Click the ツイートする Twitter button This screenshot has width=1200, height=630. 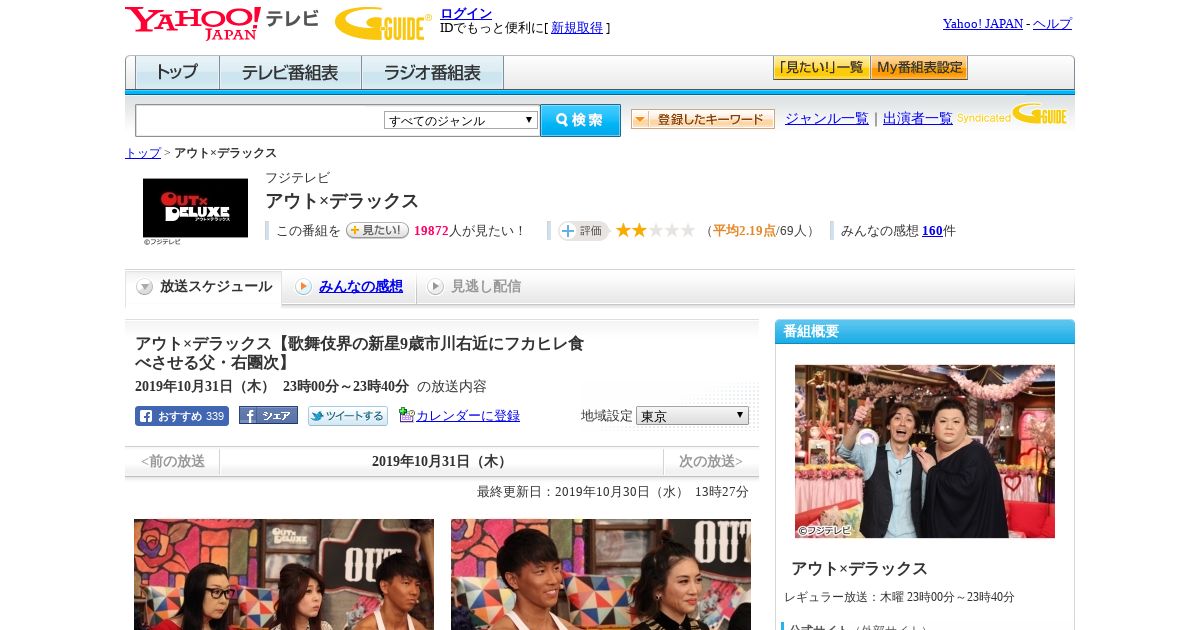pyautogui.click(x=348, y=416)
